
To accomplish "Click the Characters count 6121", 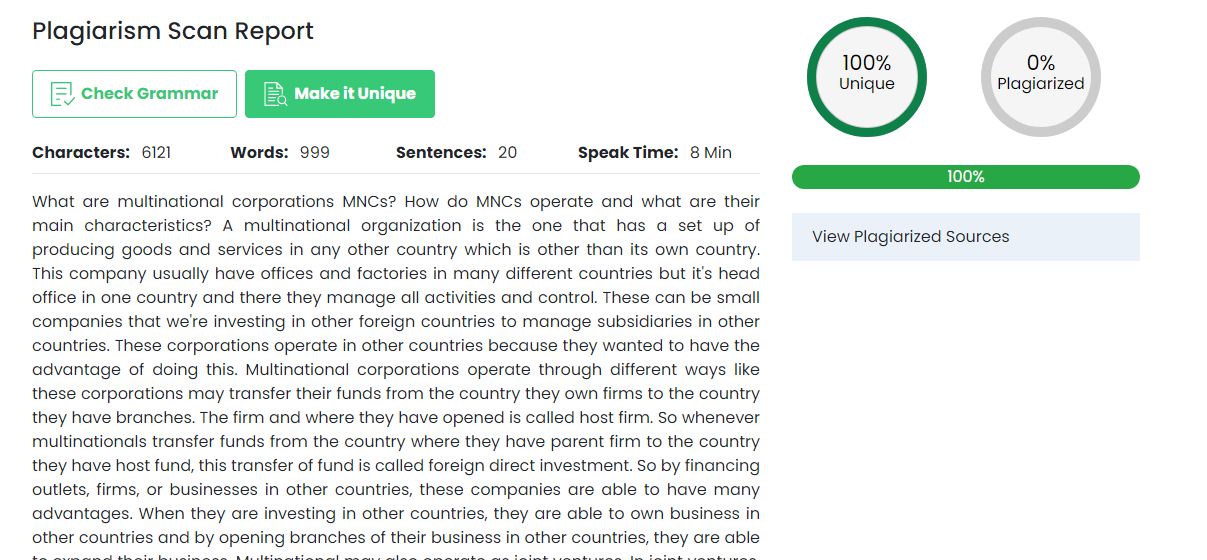I will tap(156, 153).
